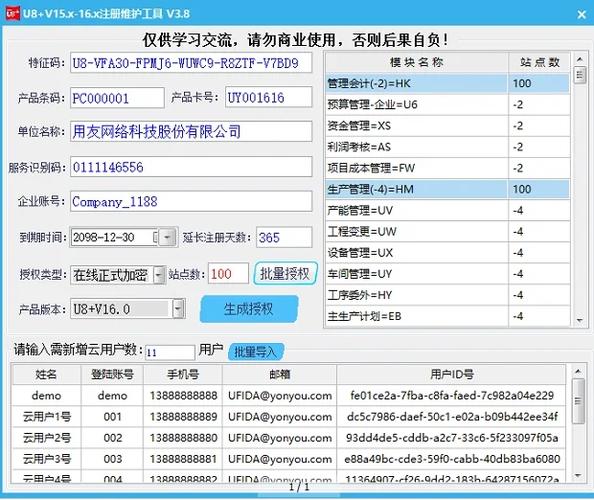Select the 云用户3号 name cell
The image size is (594, 500).
pos(46,459)
